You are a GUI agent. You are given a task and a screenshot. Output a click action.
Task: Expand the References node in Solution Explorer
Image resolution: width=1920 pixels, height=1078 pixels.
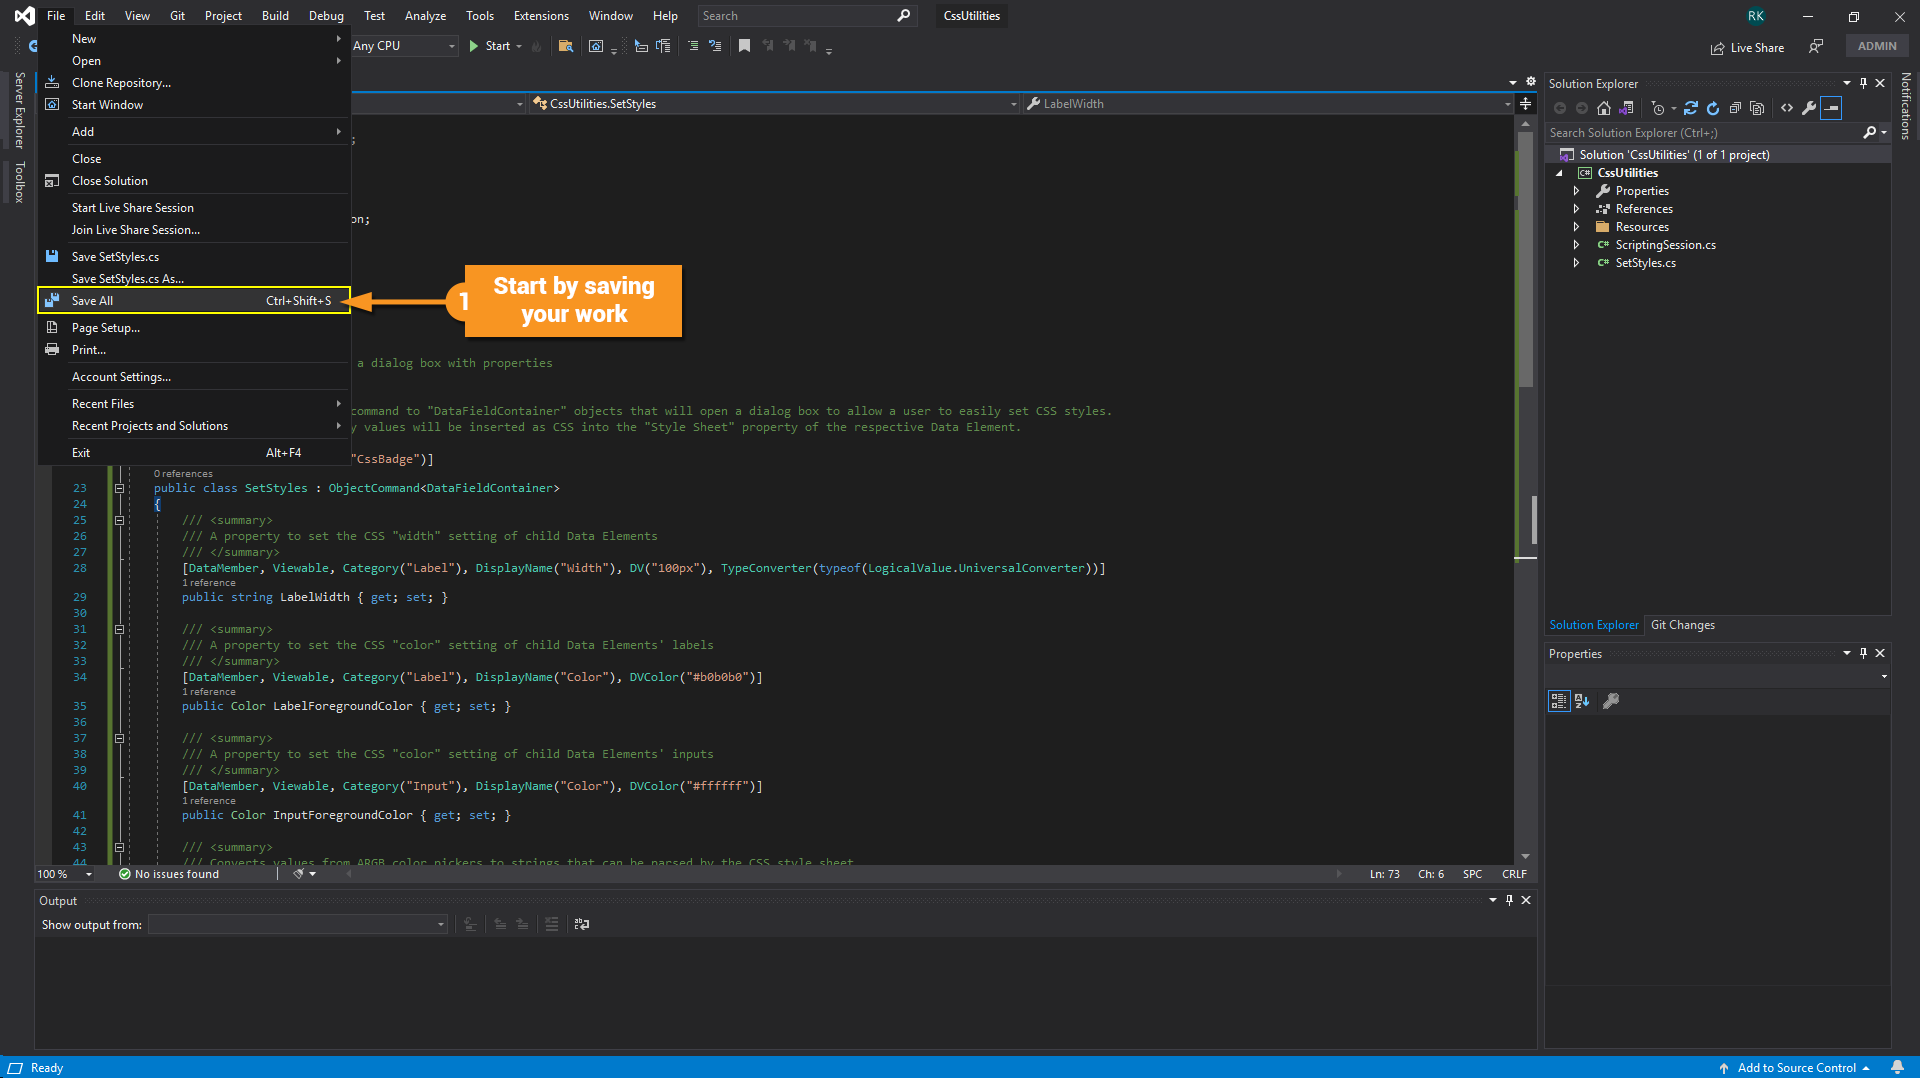(1577, 209)
